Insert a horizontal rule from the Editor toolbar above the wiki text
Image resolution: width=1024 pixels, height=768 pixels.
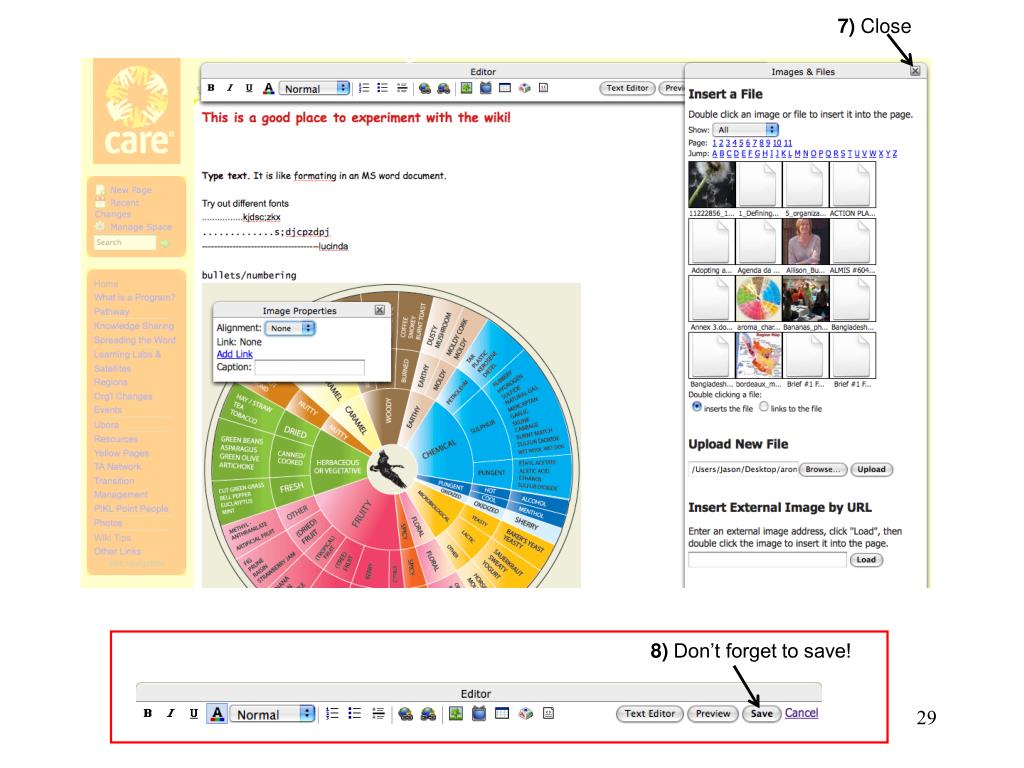click(x=402, y=88)
